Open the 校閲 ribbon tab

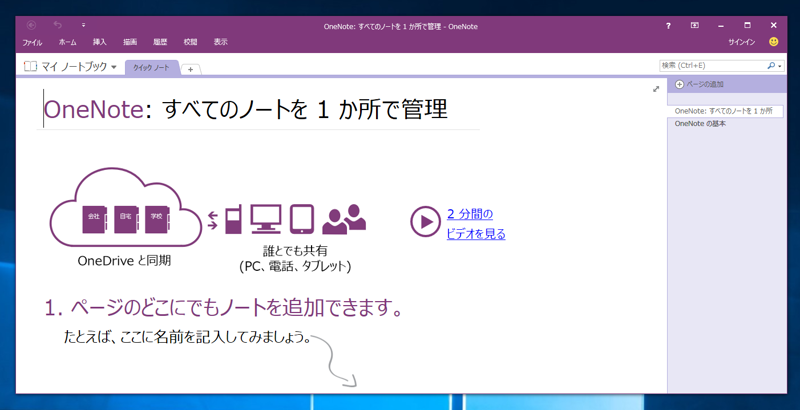tap(190, 42)
